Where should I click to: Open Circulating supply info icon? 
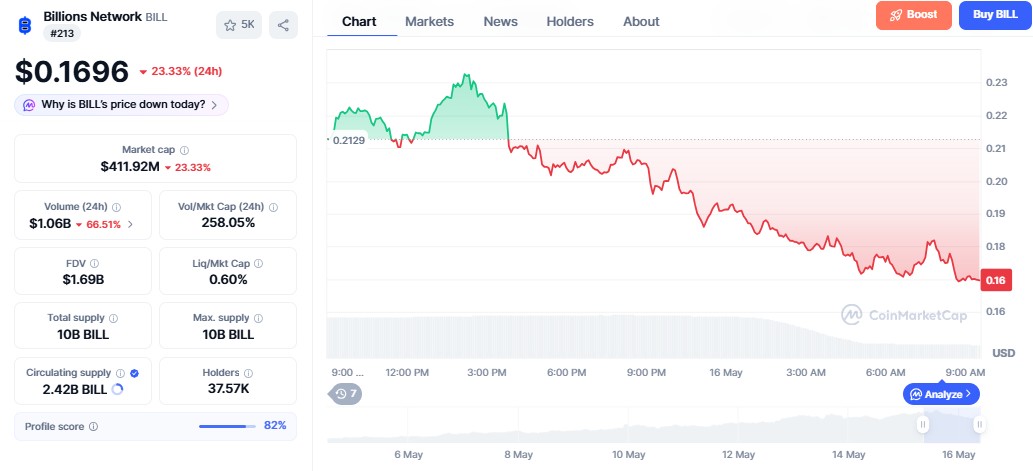[x=121, y=373]
